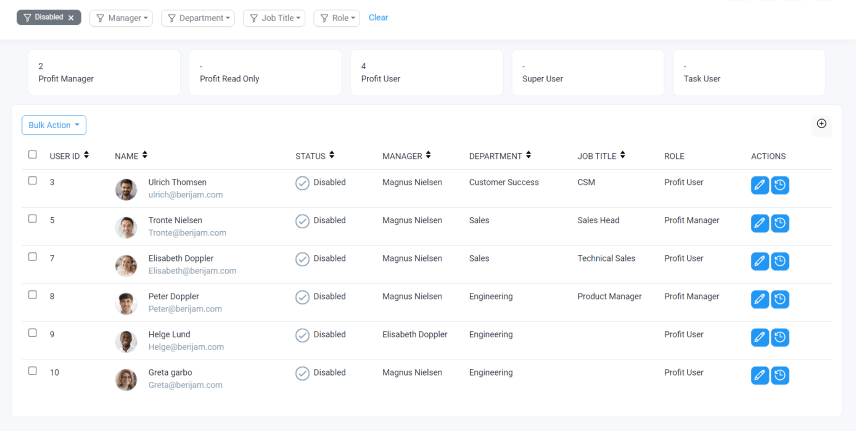View history for Elisabeth Doppler
The width and height of the screenshot is (856, 432).
(x=780, y=262)
